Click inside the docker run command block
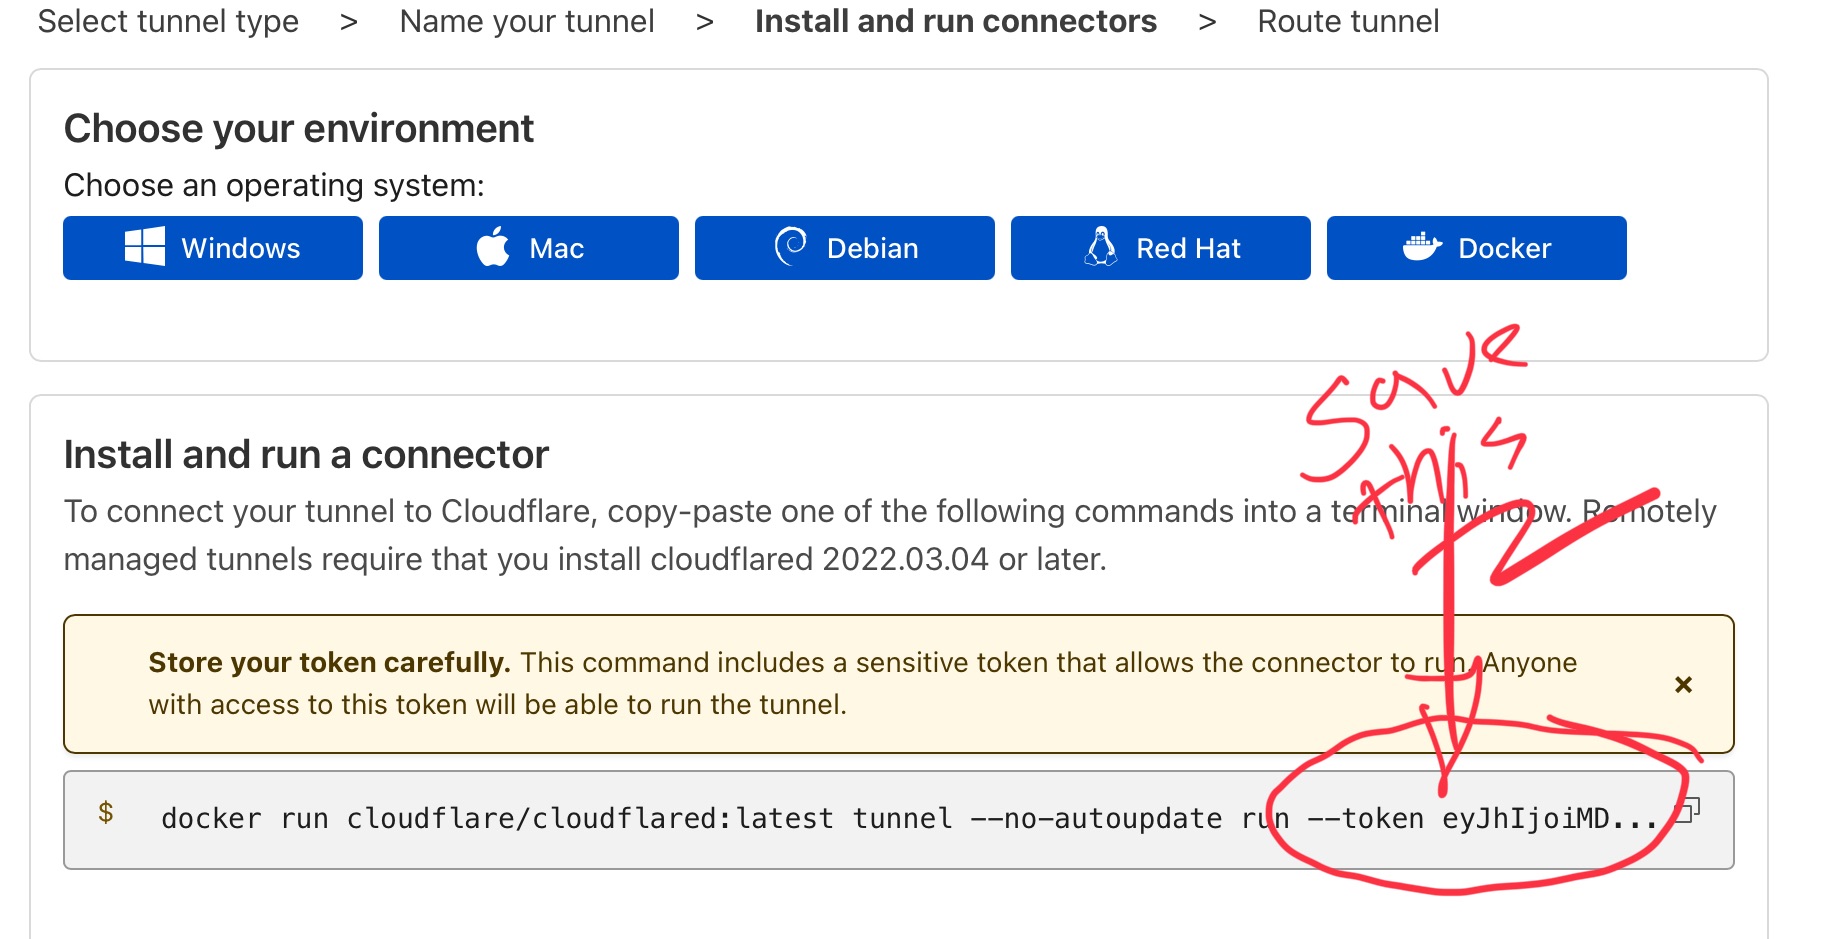The height and width of the screenshot is (939, 1833). [x=700, y=818]
